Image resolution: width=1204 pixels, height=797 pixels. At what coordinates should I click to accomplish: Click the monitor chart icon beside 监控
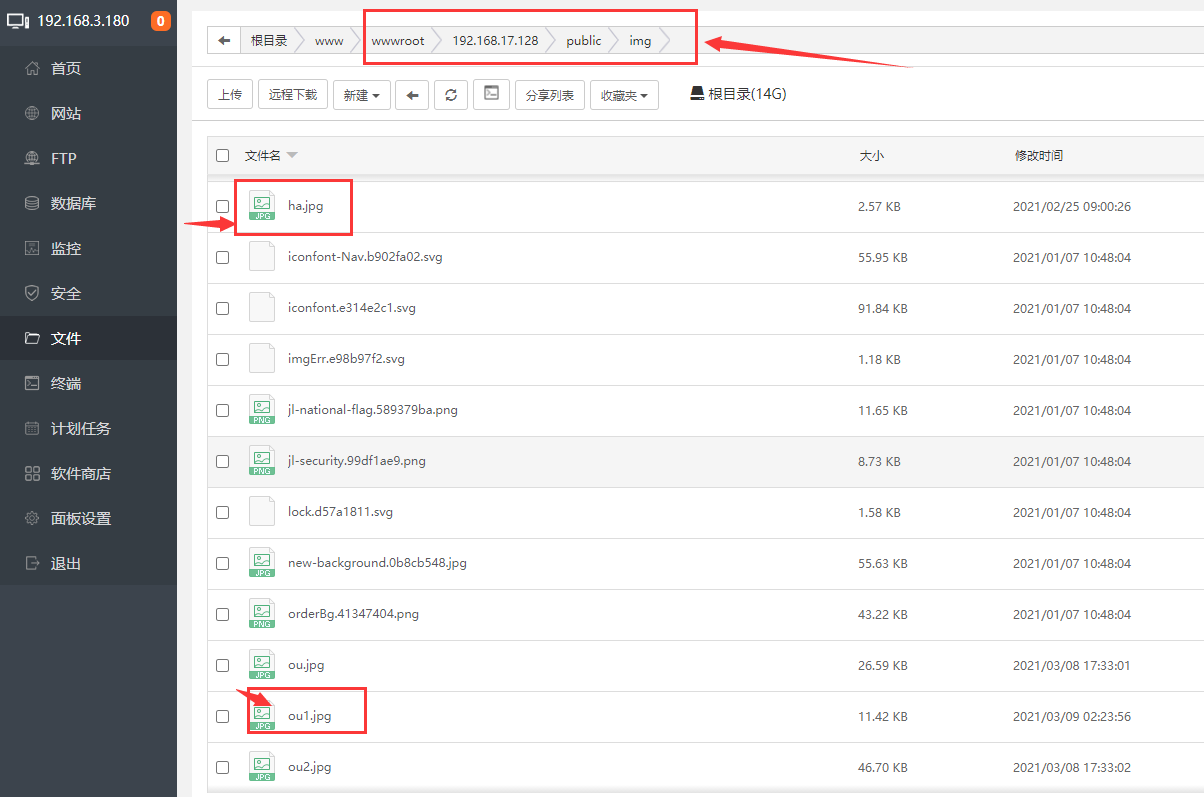tap(32, 248)
